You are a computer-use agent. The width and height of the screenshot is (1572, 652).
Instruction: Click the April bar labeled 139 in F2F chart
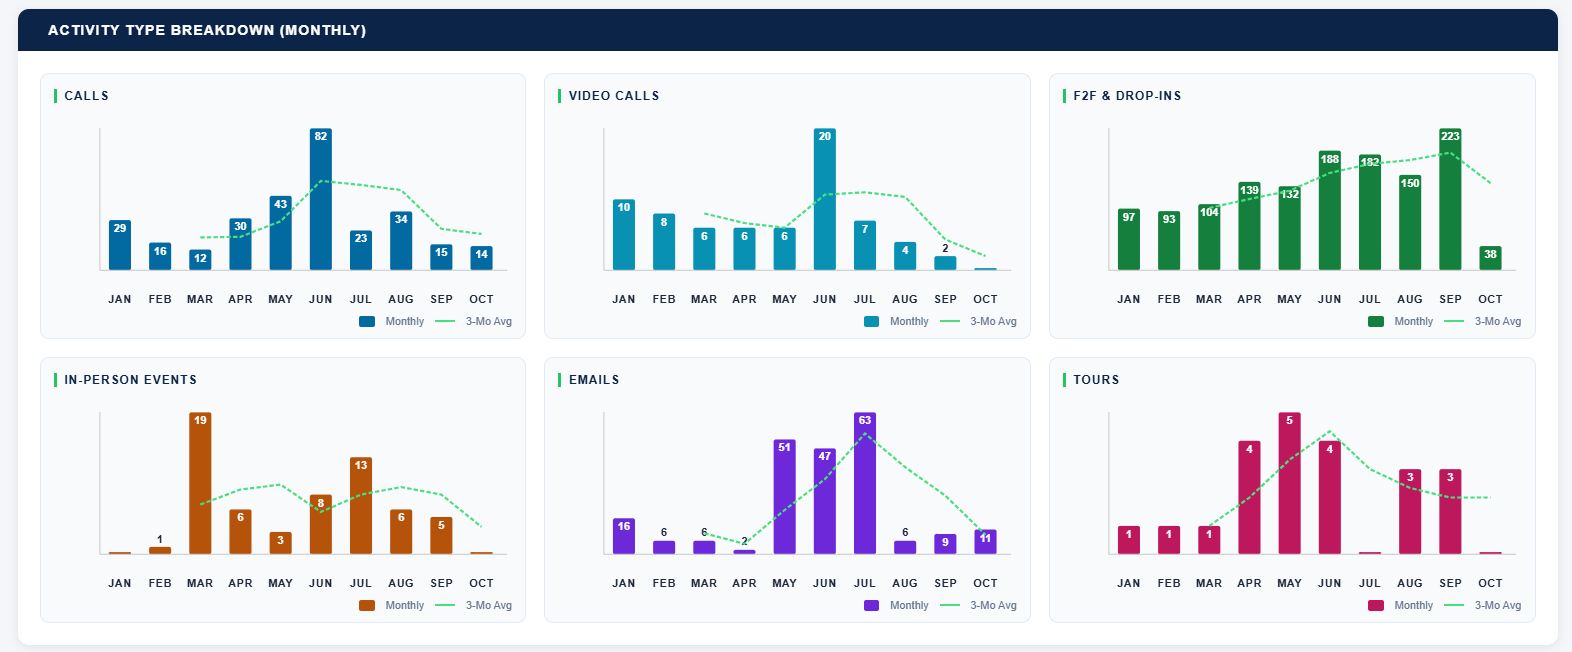1249,226
